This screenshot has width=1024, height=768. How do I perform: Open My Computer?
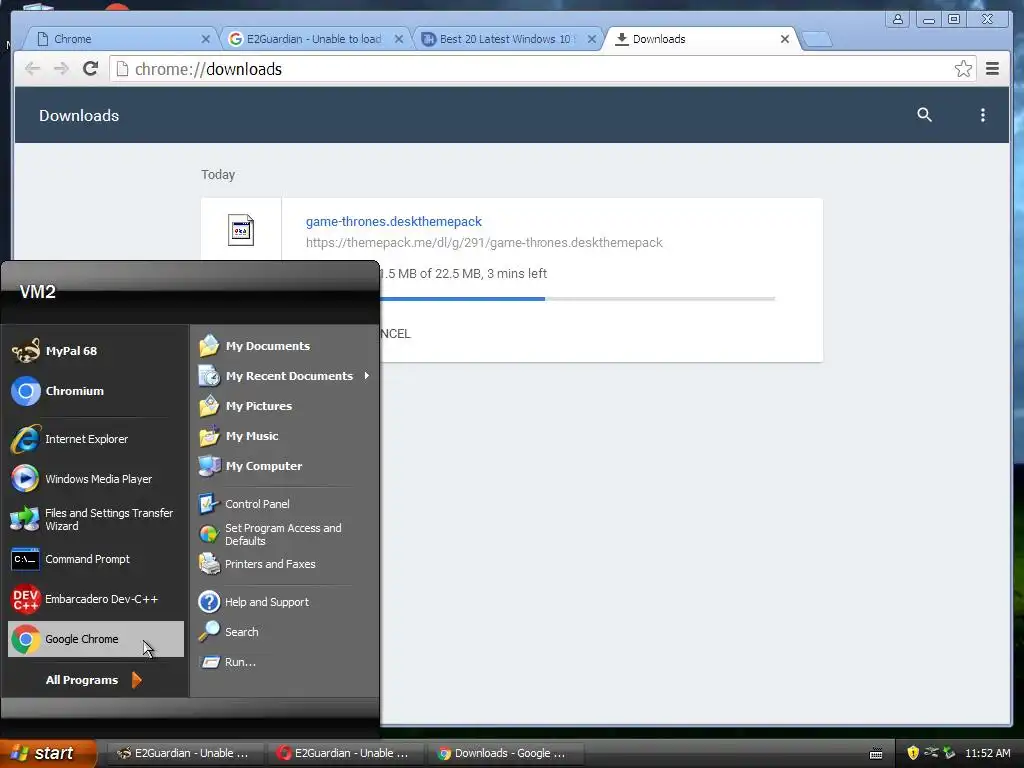[284, 466]
